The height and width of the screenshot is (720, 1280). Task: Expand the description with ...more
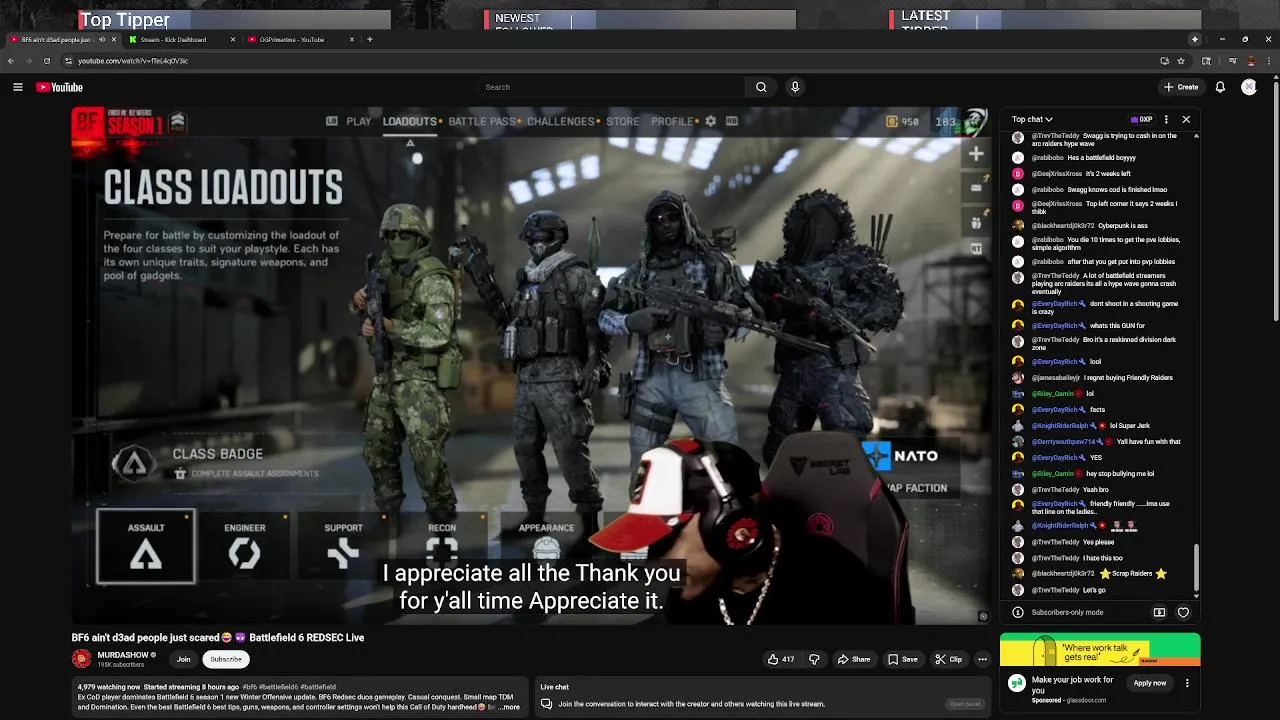click(x=509, y=707)
